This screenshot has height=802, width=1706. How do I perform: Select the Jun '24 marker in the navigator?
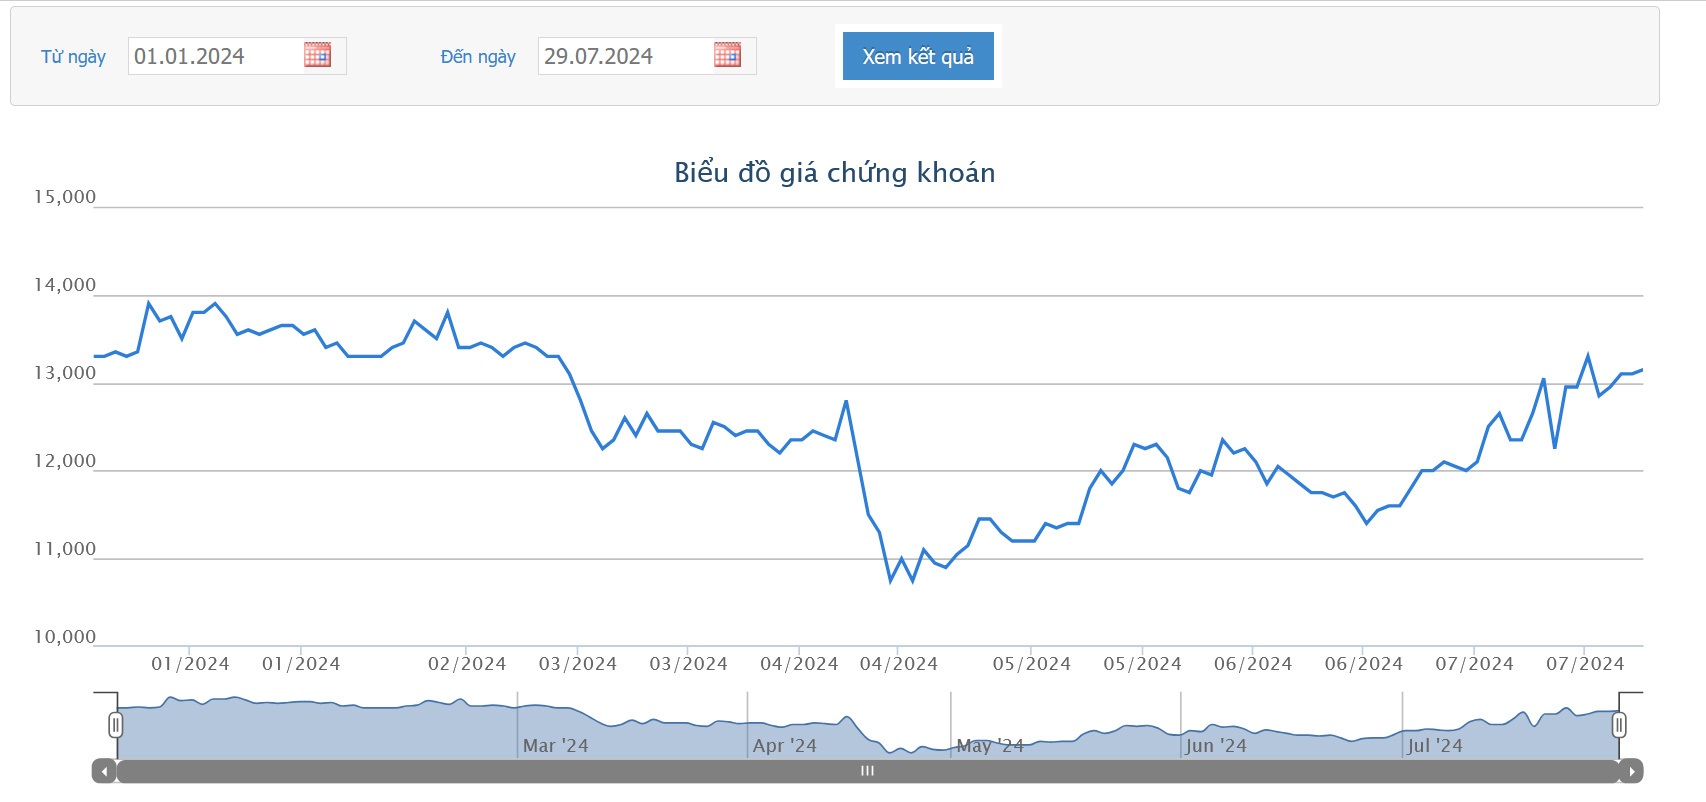(1216, 746)
